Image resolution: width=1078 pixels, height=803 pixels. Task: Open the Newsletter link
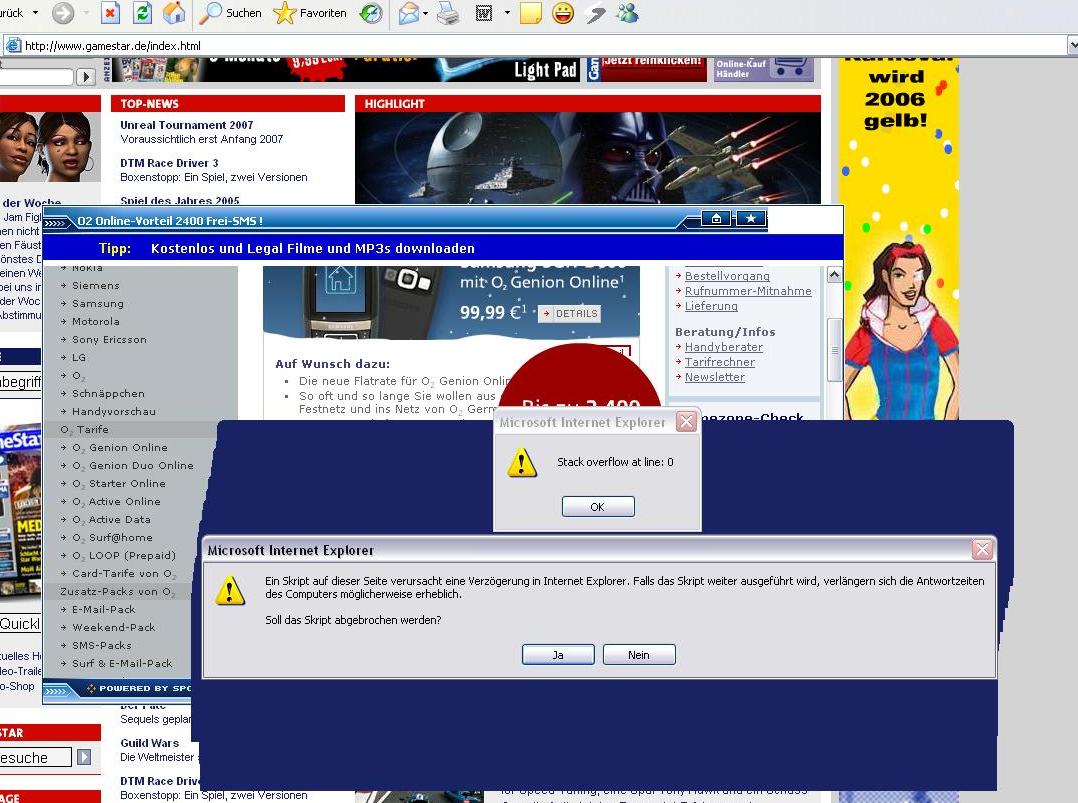[x=714, y=377]
